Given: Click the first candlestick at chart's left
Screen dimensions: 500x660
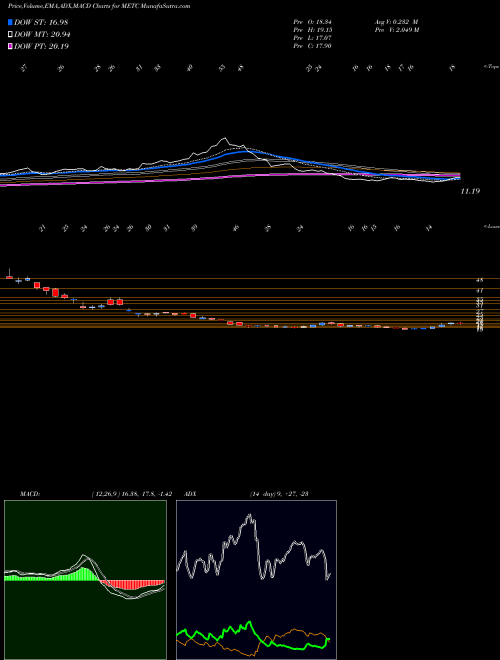Looking at the screenshot, I should 9,276.
